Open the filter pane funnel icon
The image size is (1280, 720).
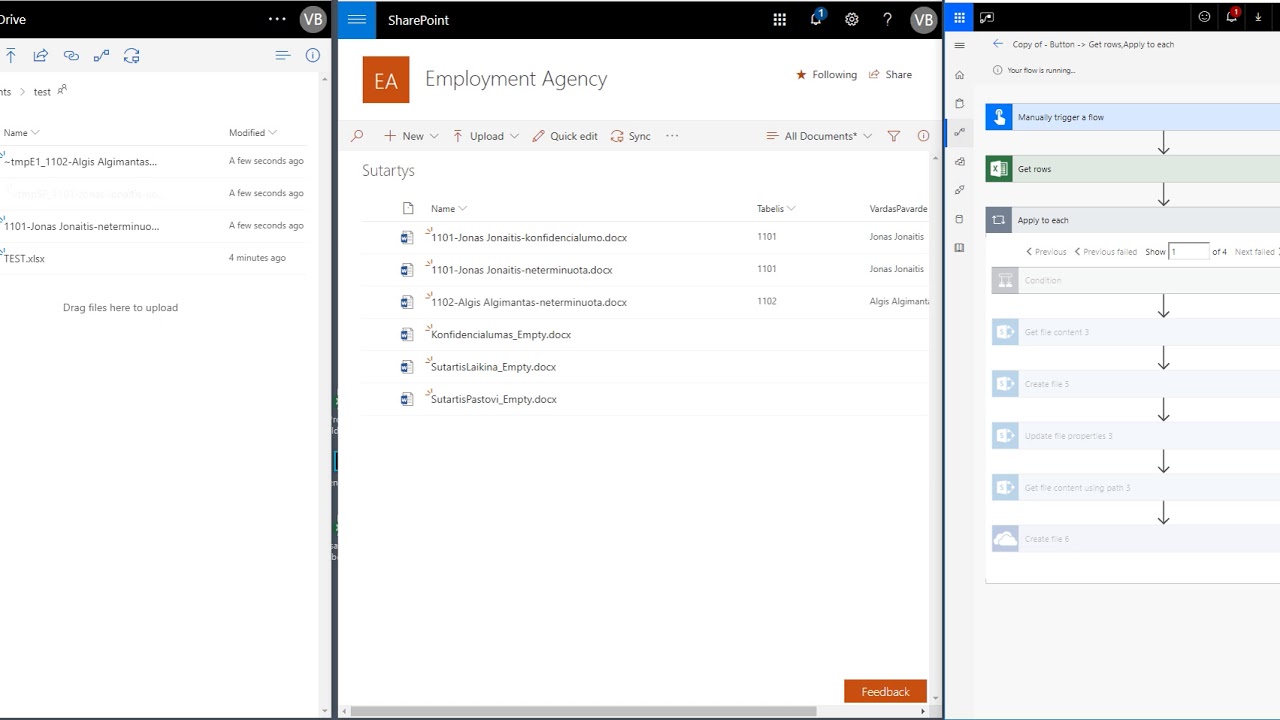click(894, 136)
